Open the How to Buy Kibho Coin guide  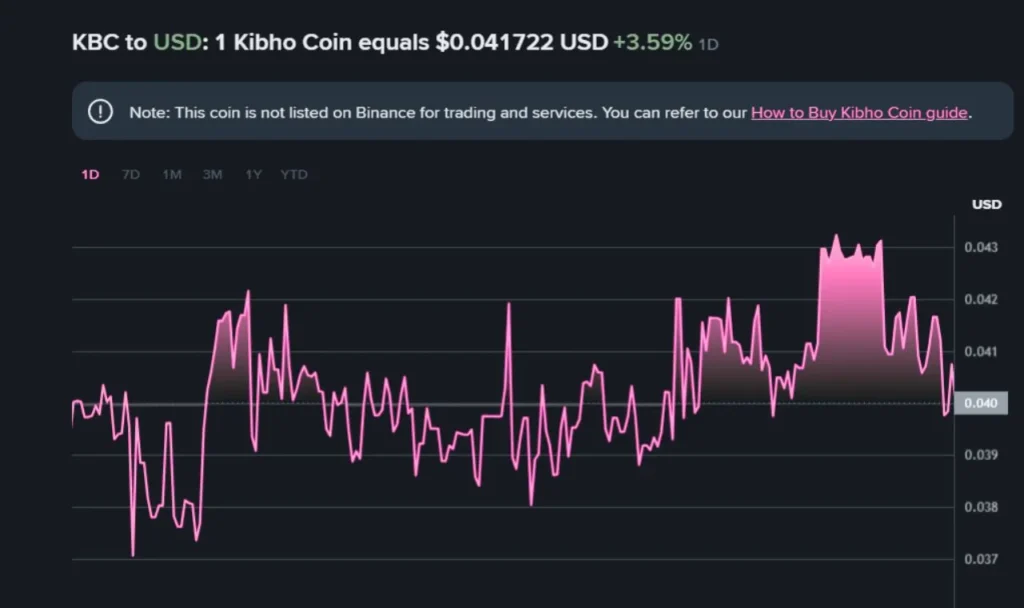click(x=859, y=113)
